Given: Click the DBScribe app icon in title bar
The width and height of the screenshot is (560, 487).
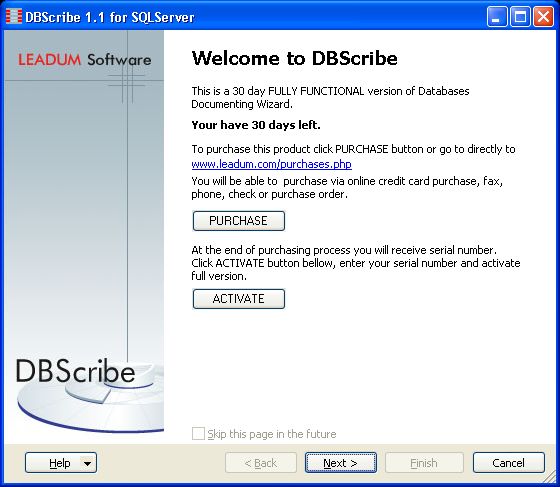Looking at the screenshot, I should click(x=14, y=16).
